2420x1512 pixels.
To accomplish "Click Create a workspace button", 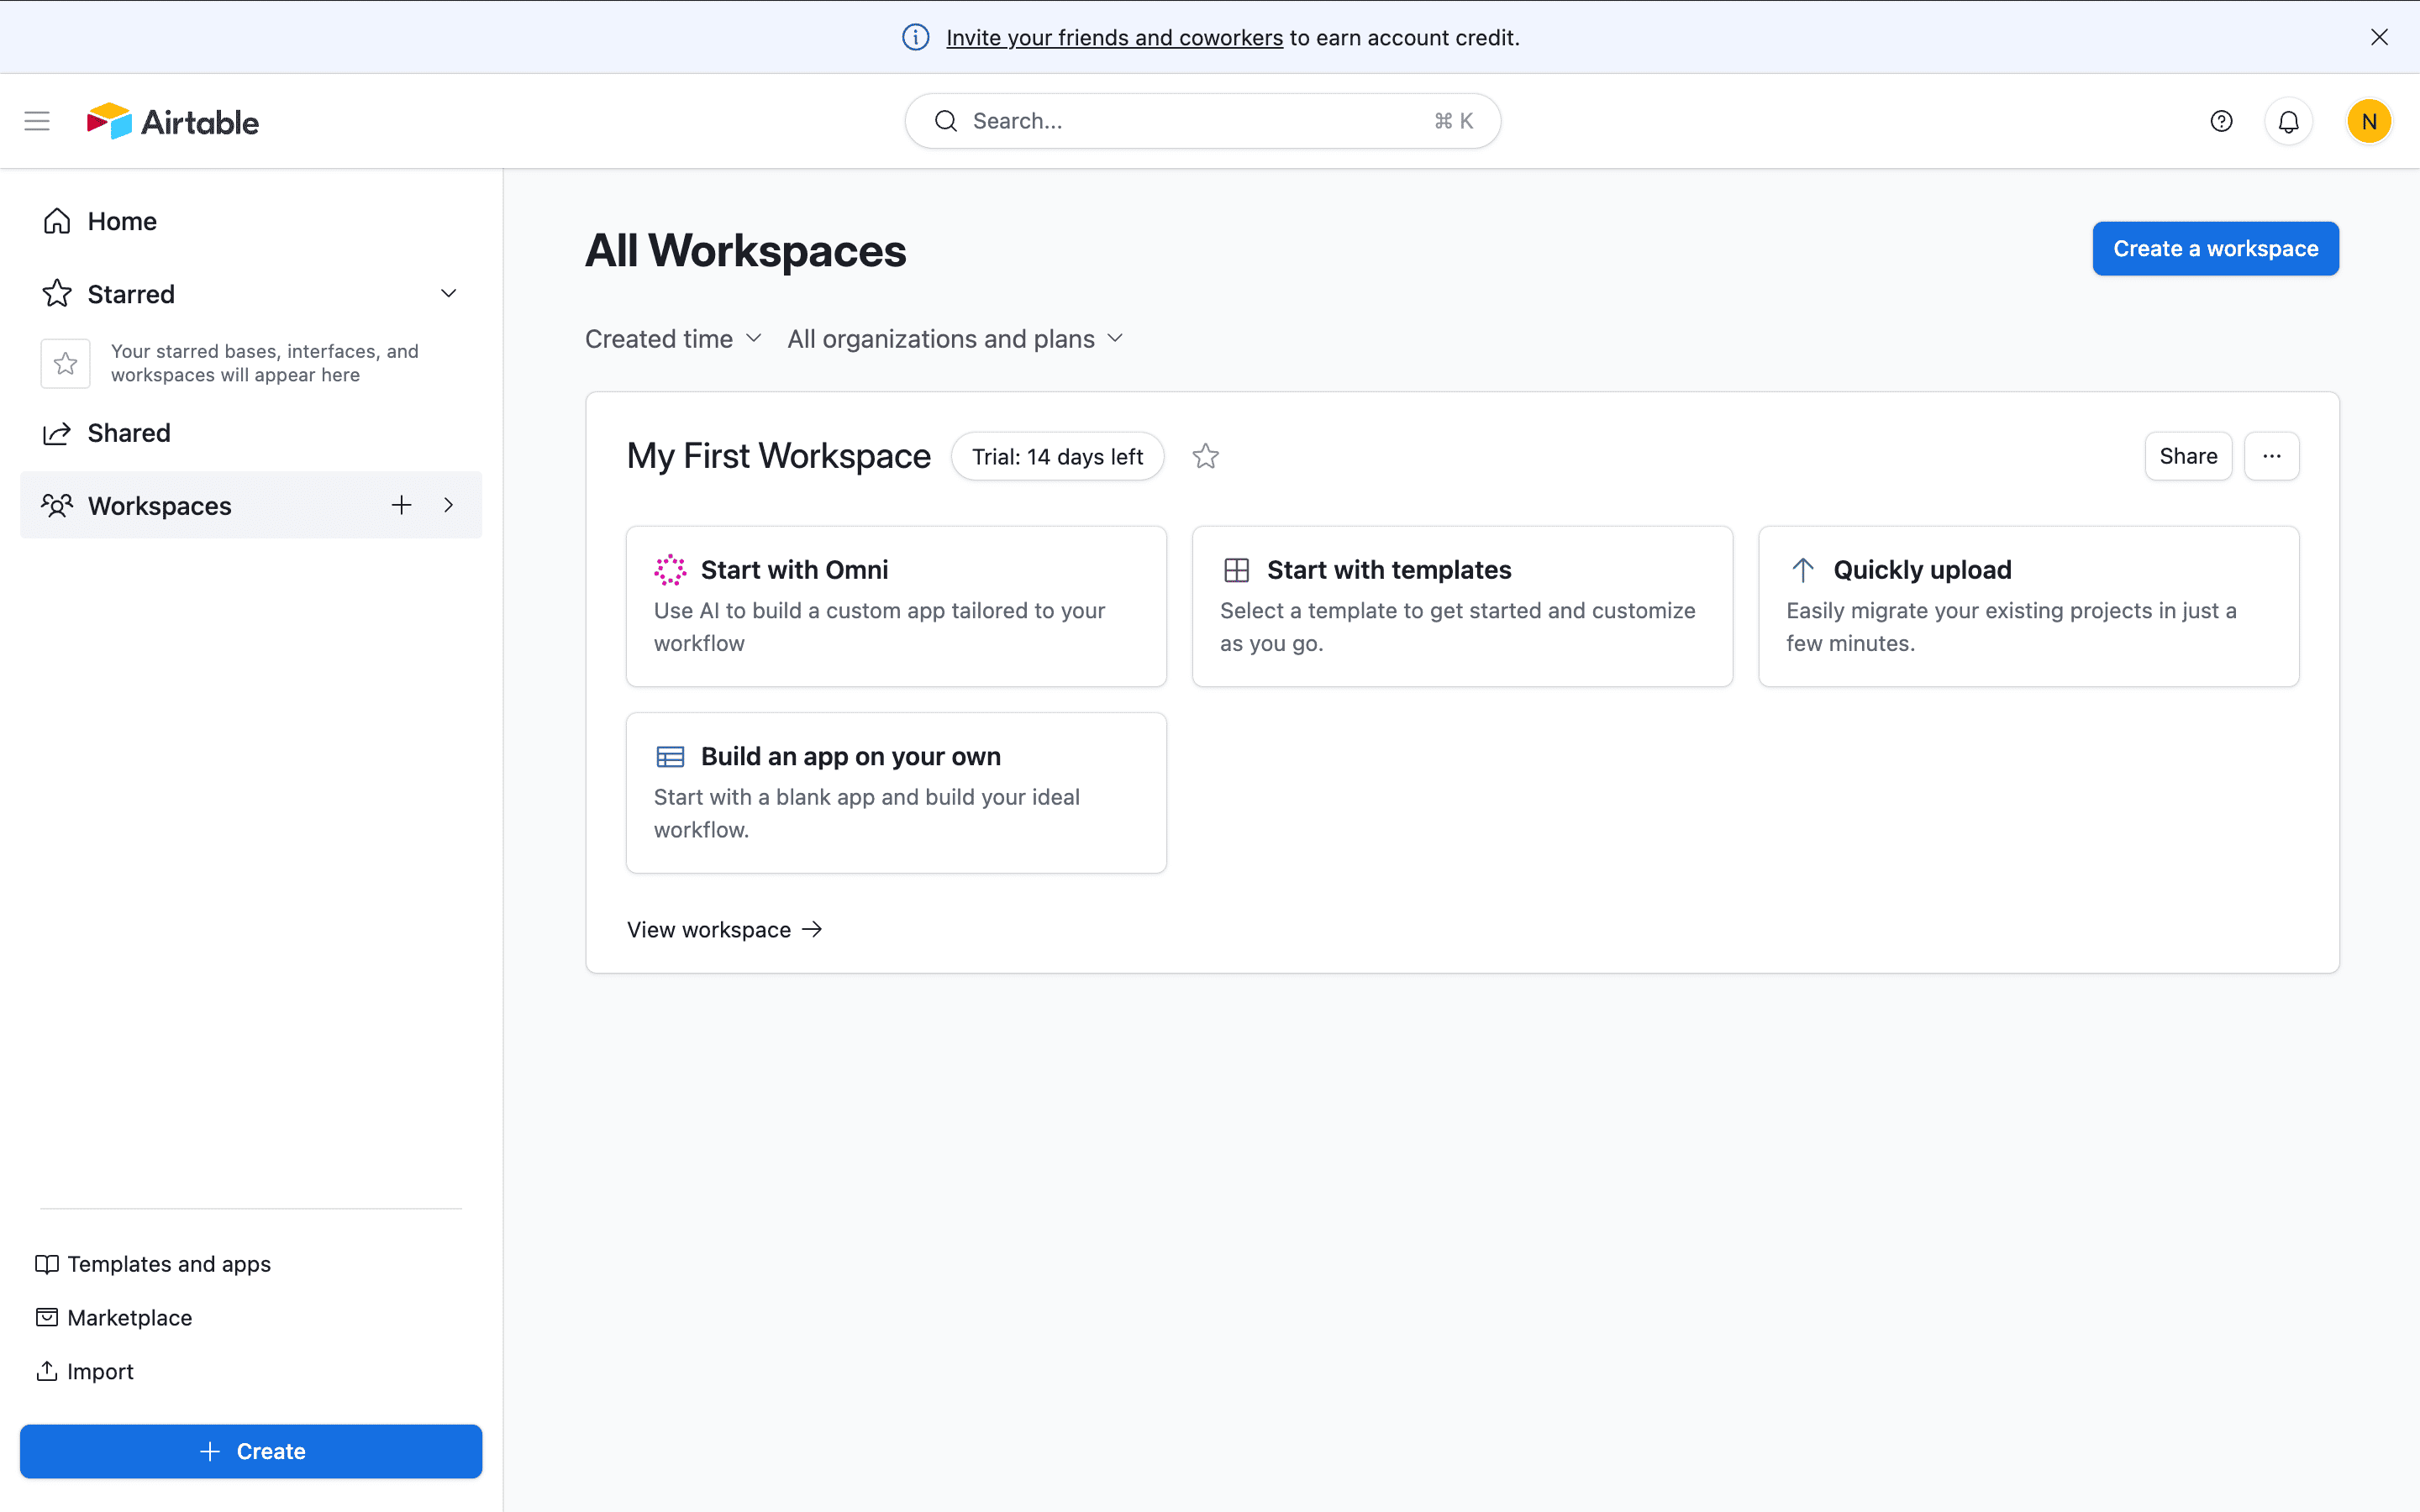I will coord(2215,248).
